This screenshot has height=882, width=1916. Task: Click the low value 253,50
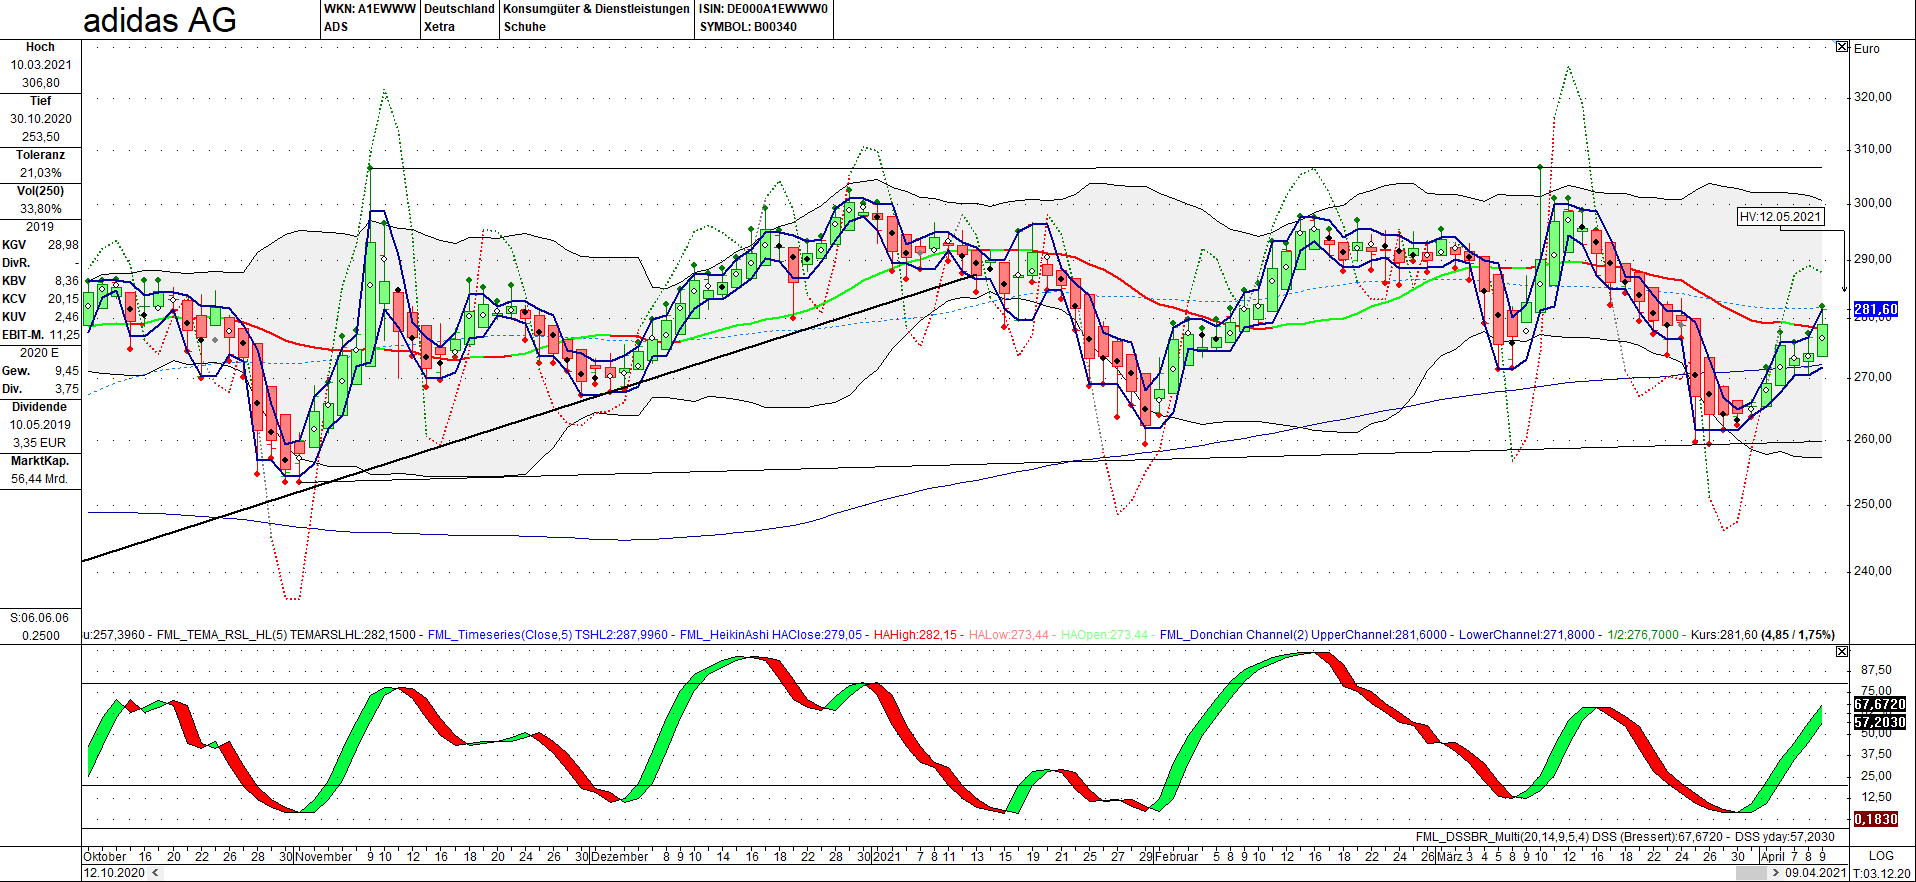(x=41, y=137)
